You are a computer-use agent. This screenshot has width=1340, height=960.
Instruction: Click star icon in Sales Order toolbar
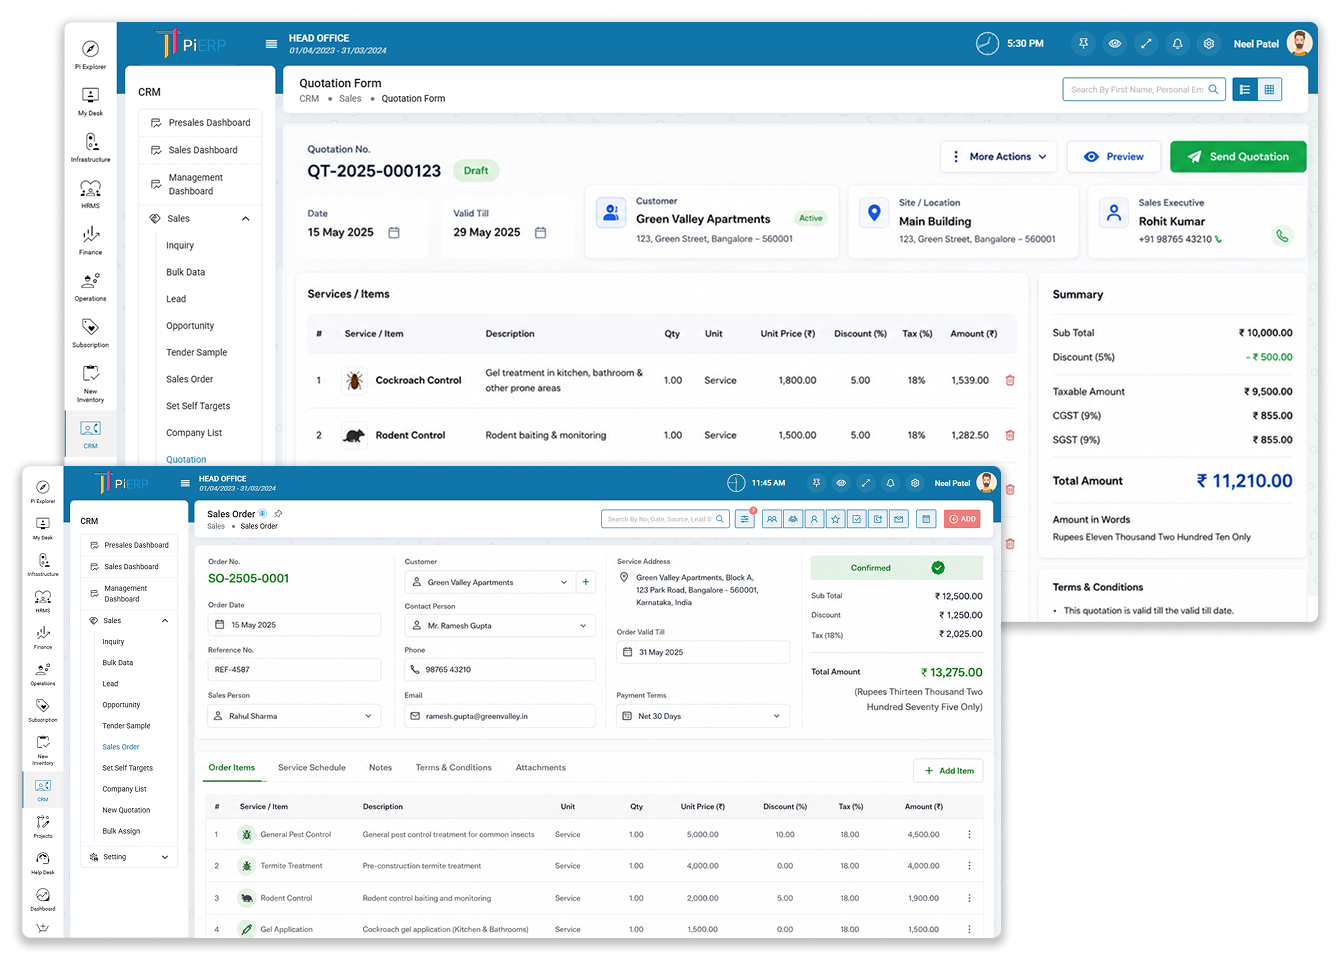835,519
